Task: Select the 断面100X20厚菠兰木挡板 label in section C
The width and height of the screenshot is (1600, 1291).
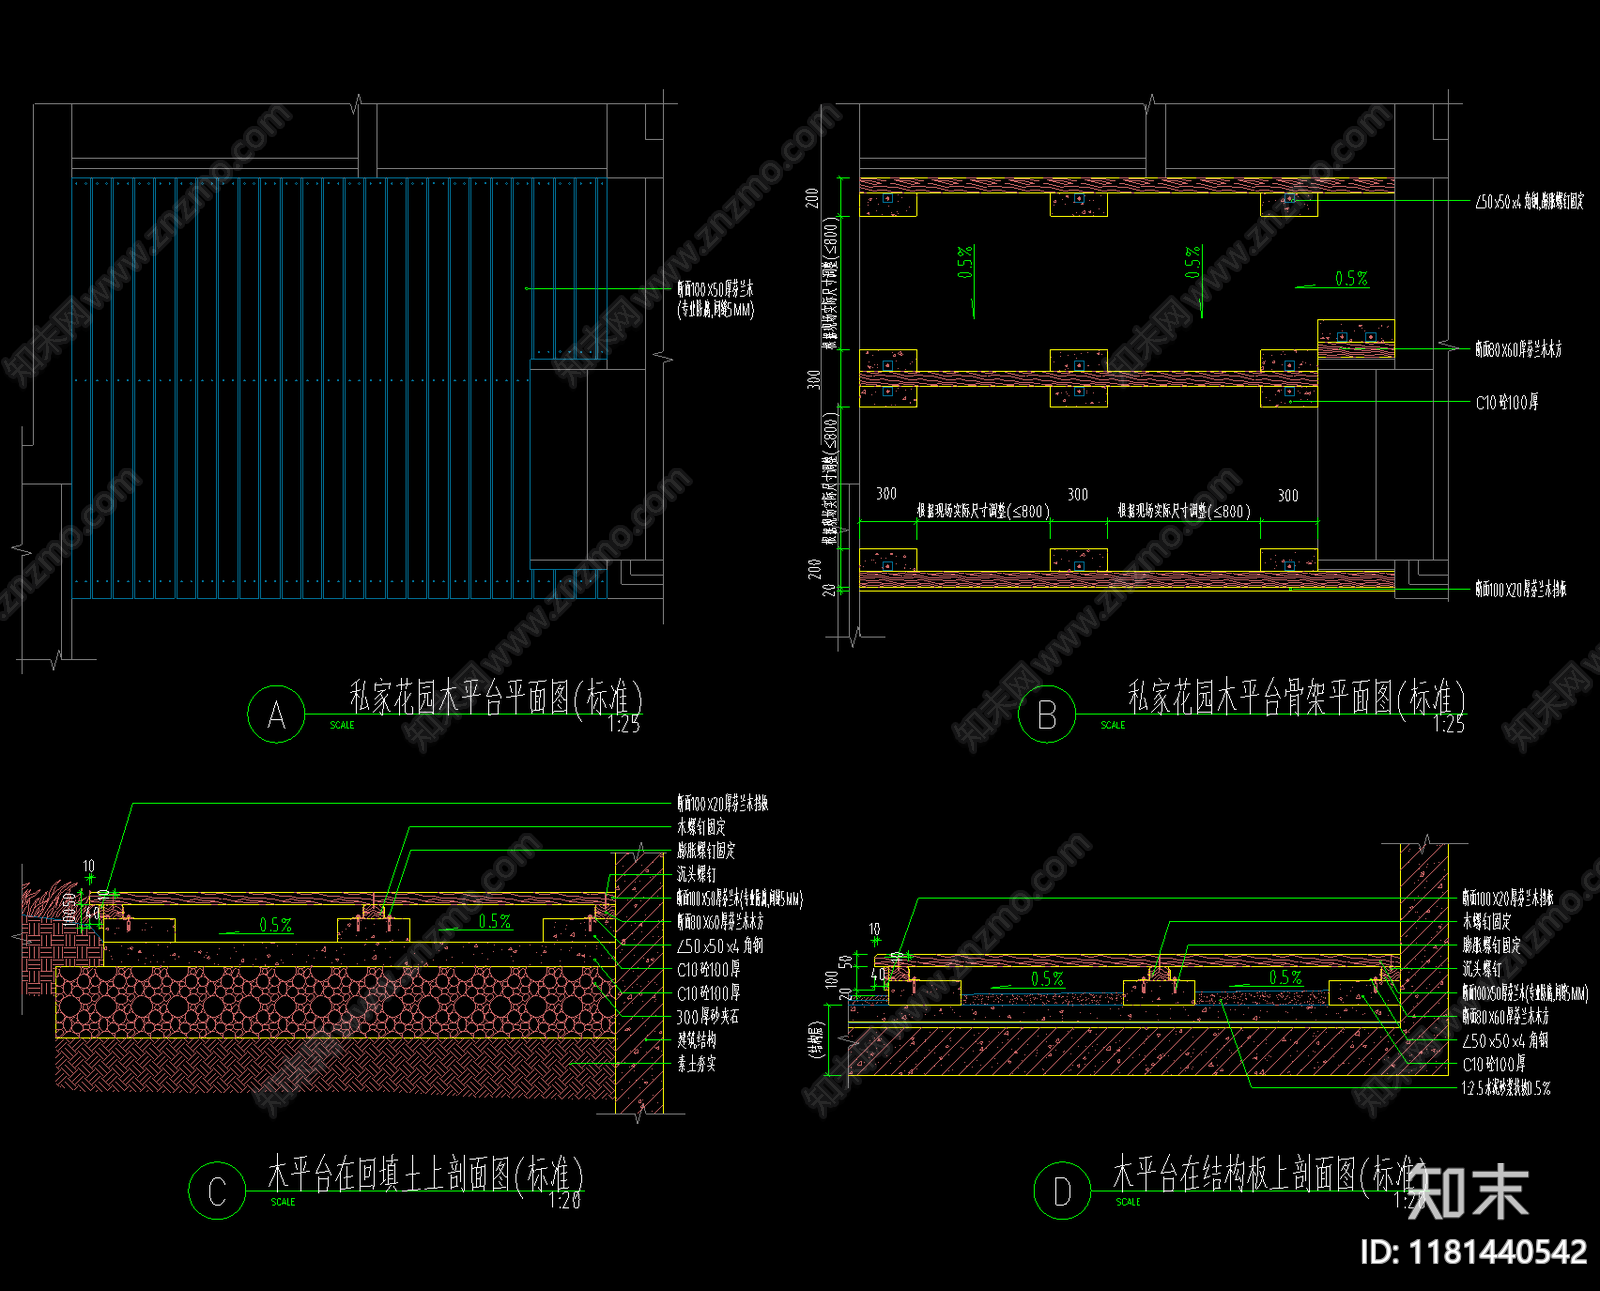Action: point(723,803)
